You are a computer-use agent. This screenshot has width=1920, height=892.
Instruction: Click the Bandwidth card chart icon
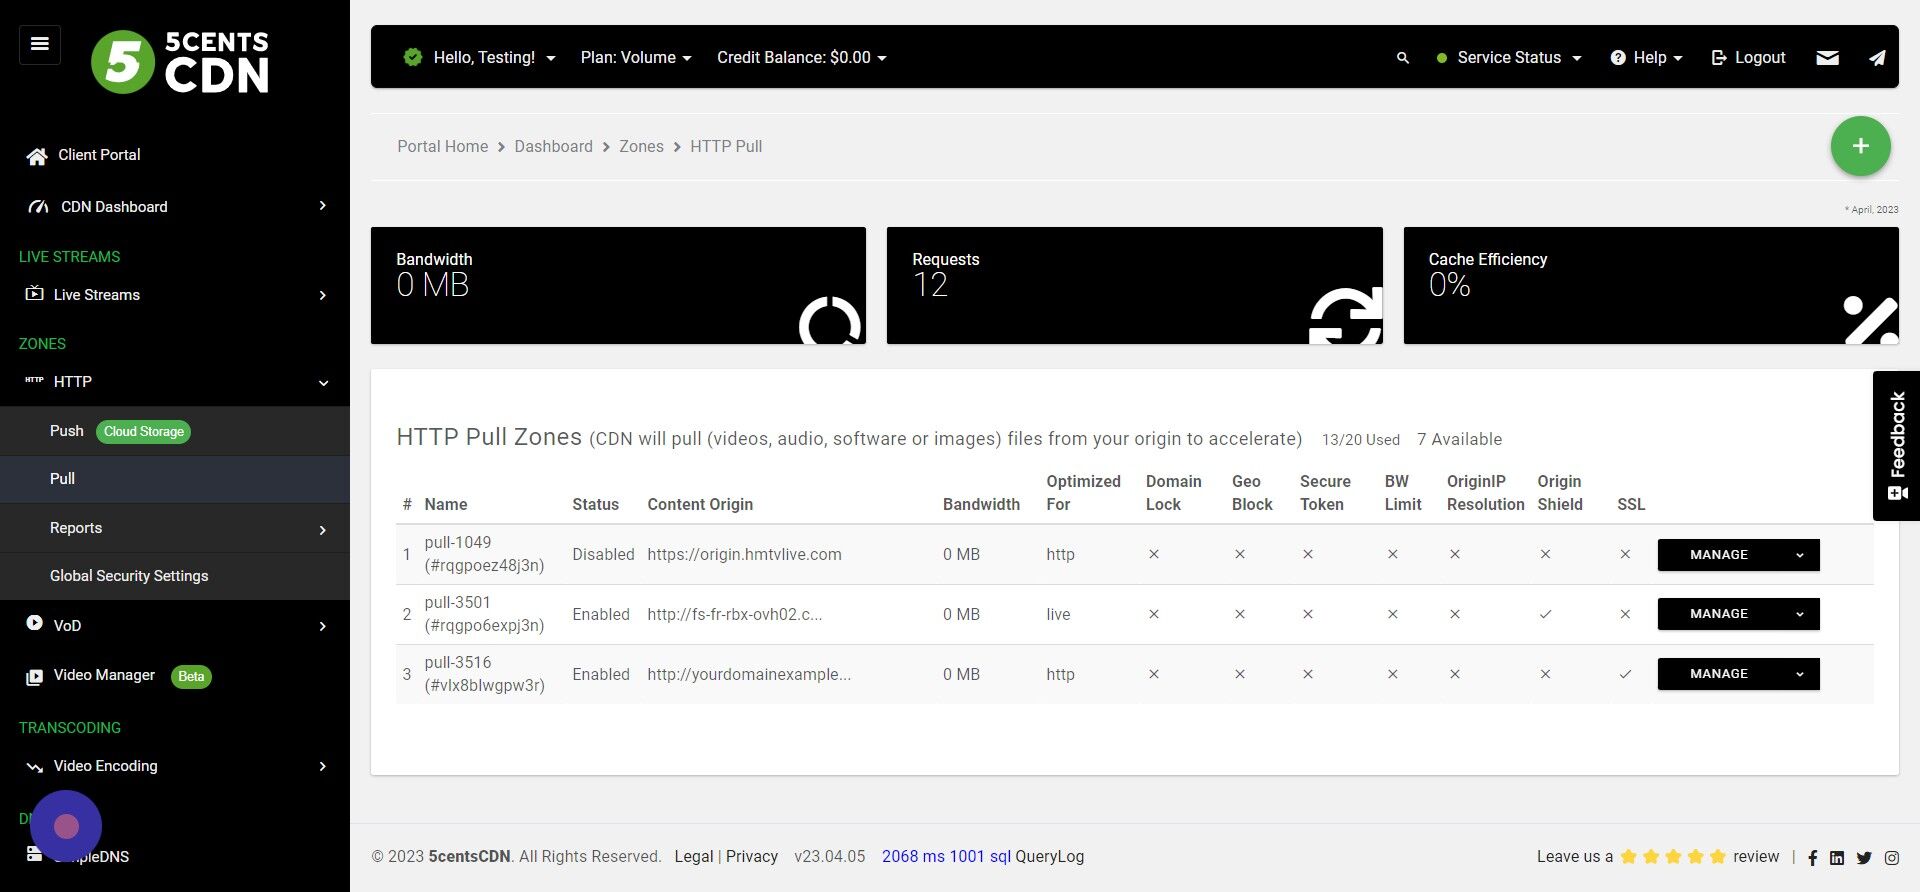point(830,320)
